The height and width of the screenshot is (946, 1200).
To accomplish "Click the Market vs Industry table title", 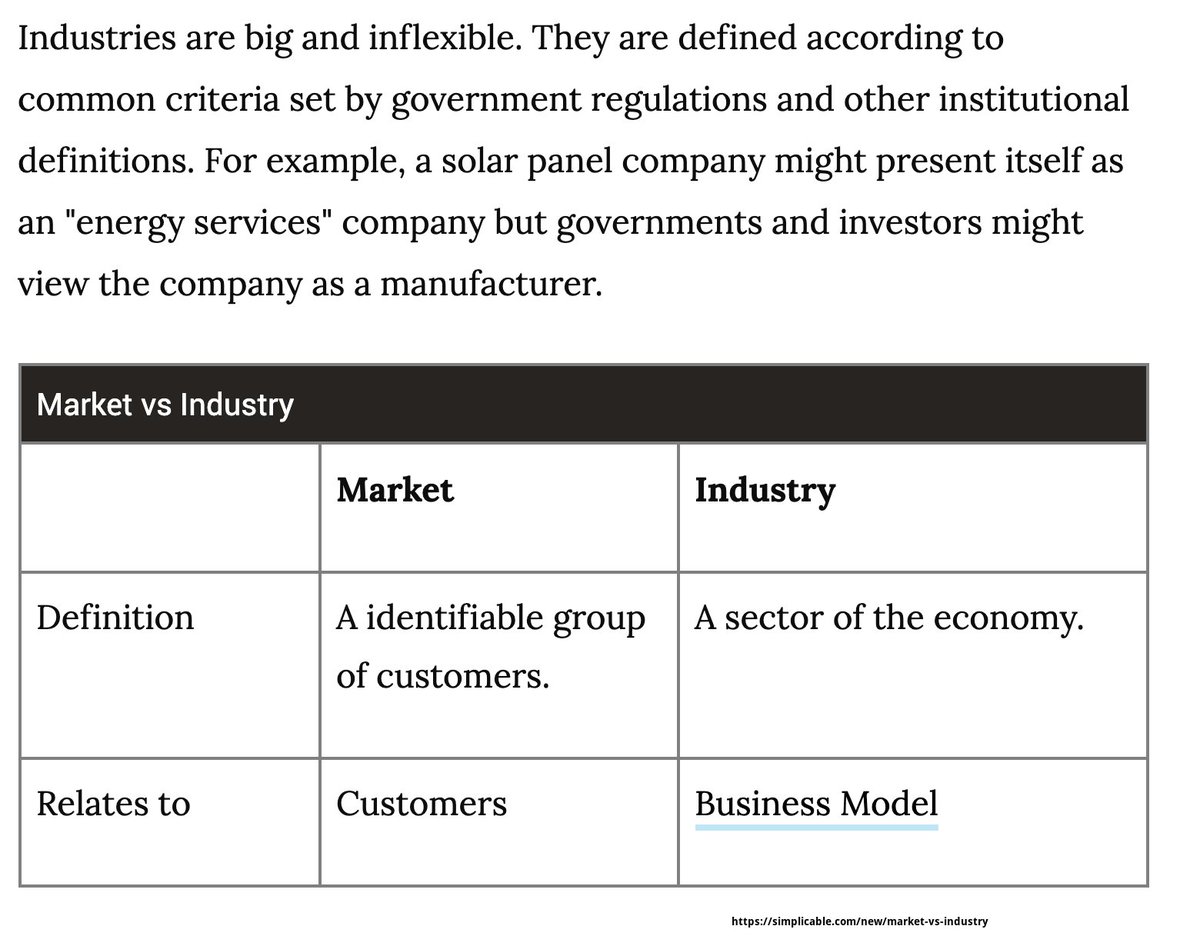I will [165, 405].
